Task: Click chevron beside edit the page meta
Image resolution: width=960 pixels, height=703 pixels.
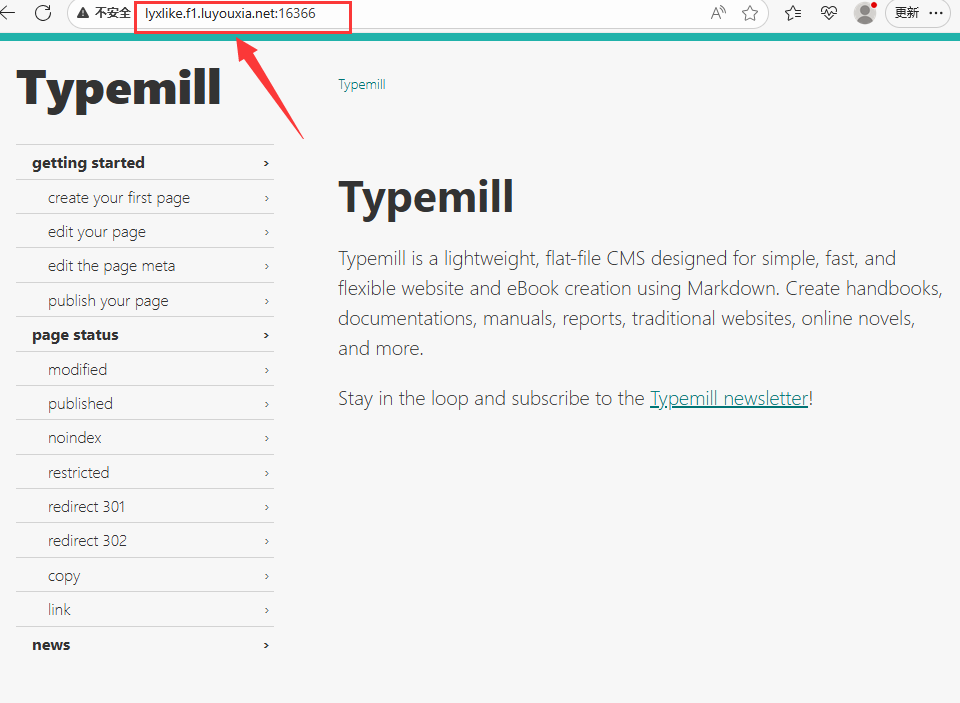Action: [x=266, y=266]
